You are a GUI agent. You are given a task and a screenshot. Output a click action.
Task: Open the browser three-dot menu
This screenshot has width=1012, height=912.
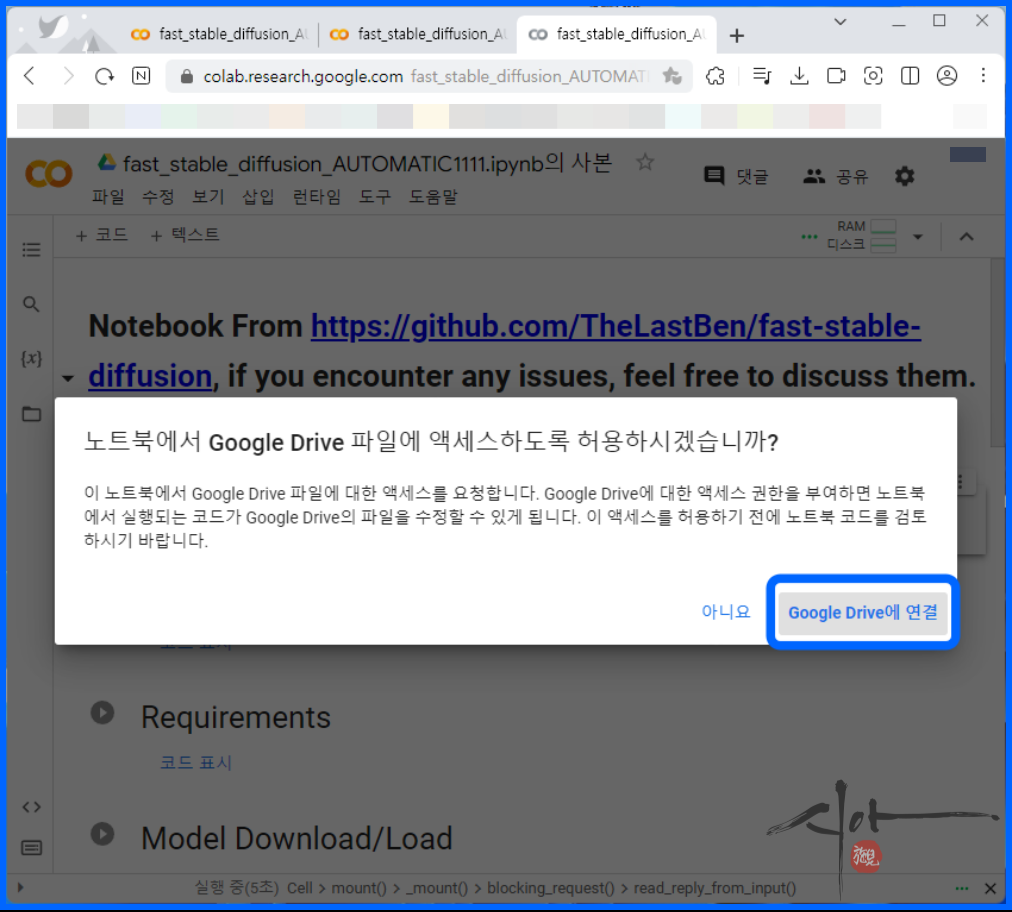(x=983, y=76)
